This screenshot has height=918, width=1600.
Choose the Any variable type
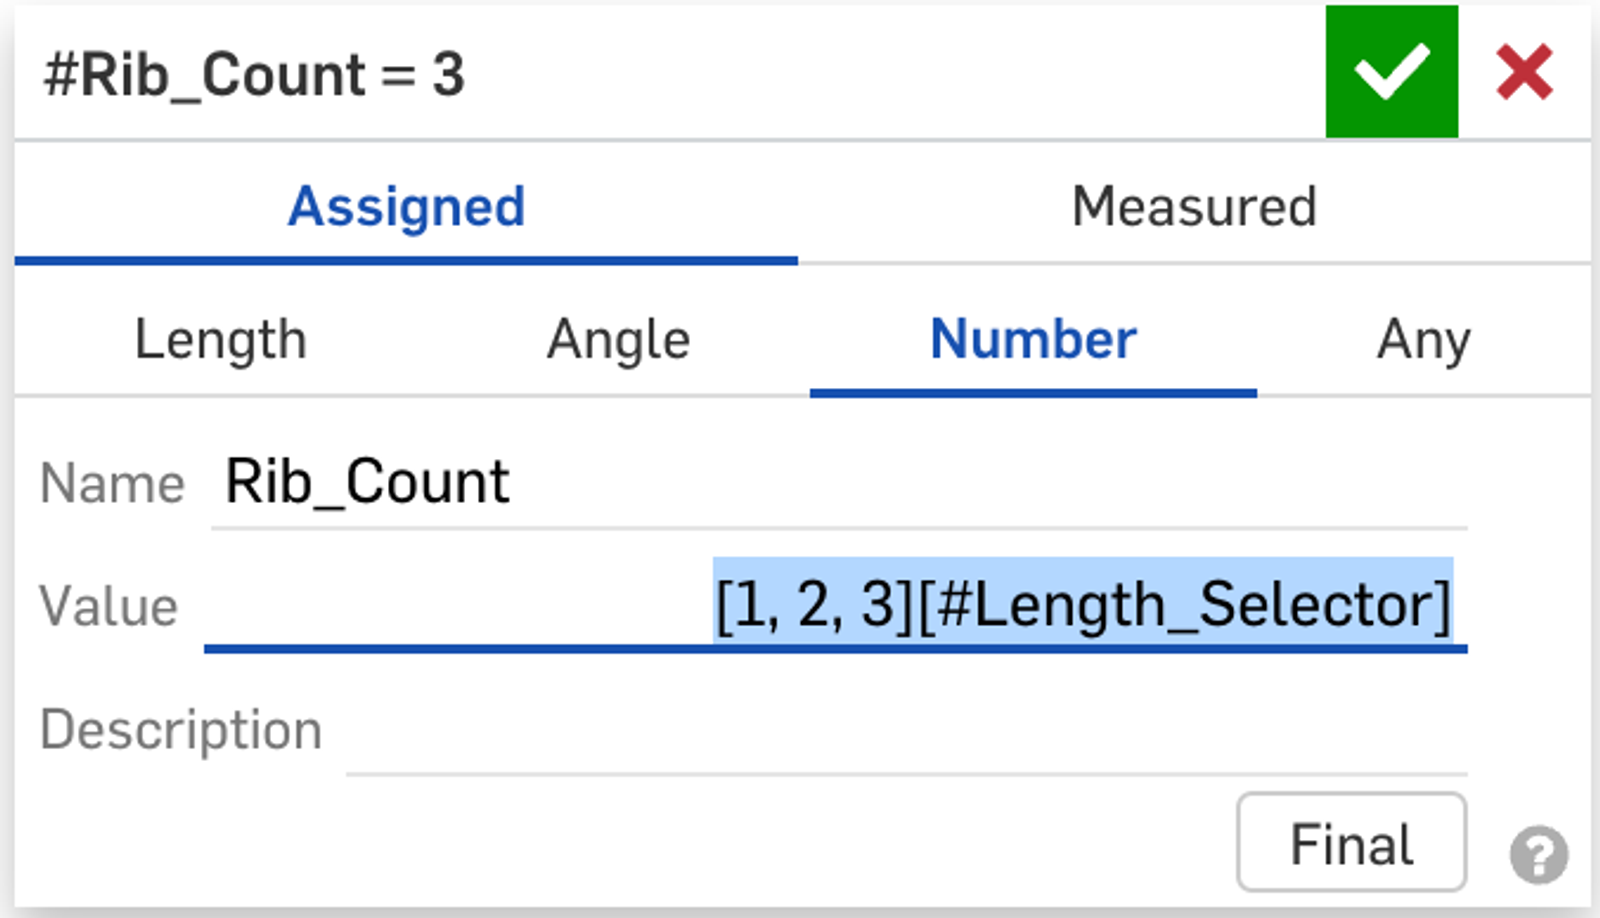(1423, 340)
